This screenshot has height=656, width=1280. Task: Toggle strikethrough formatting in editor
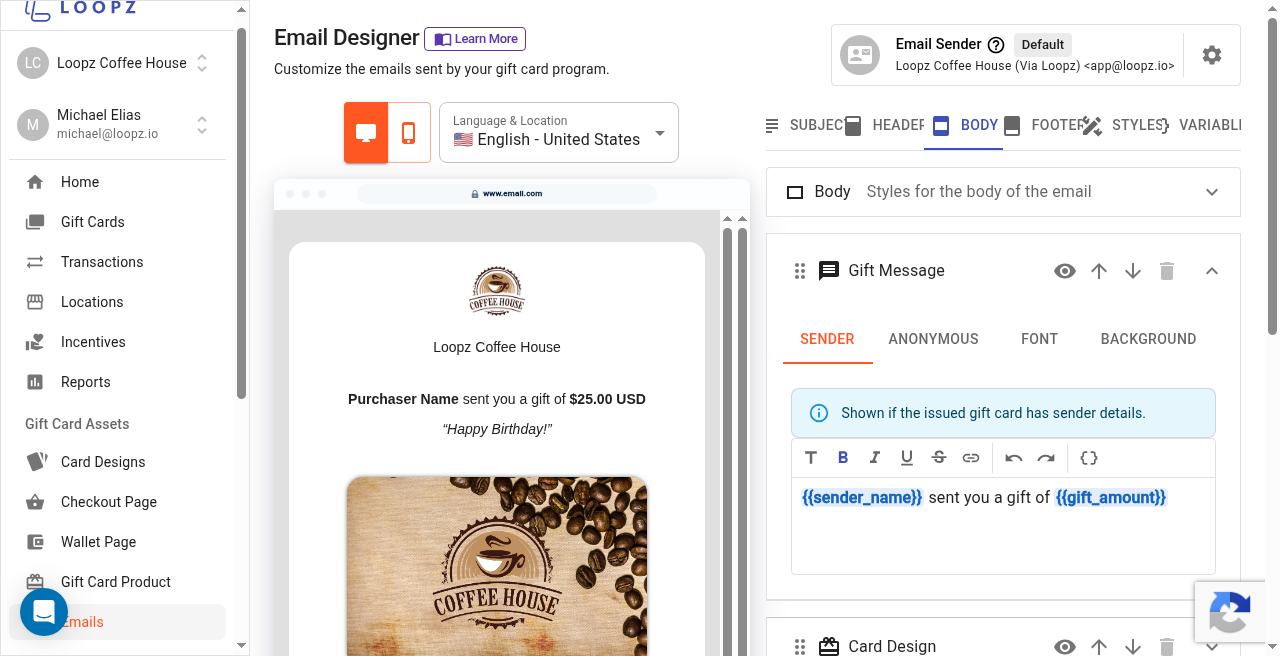pos(939,458)
